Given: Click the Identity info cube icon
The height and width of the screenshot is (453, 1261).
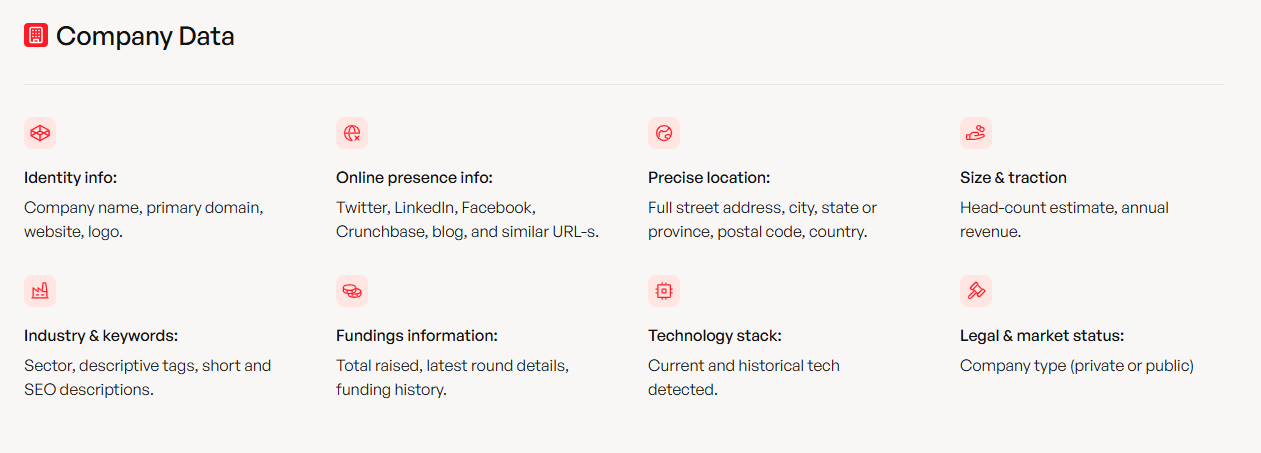Looking at the screenshot, I should pos(40,133).
